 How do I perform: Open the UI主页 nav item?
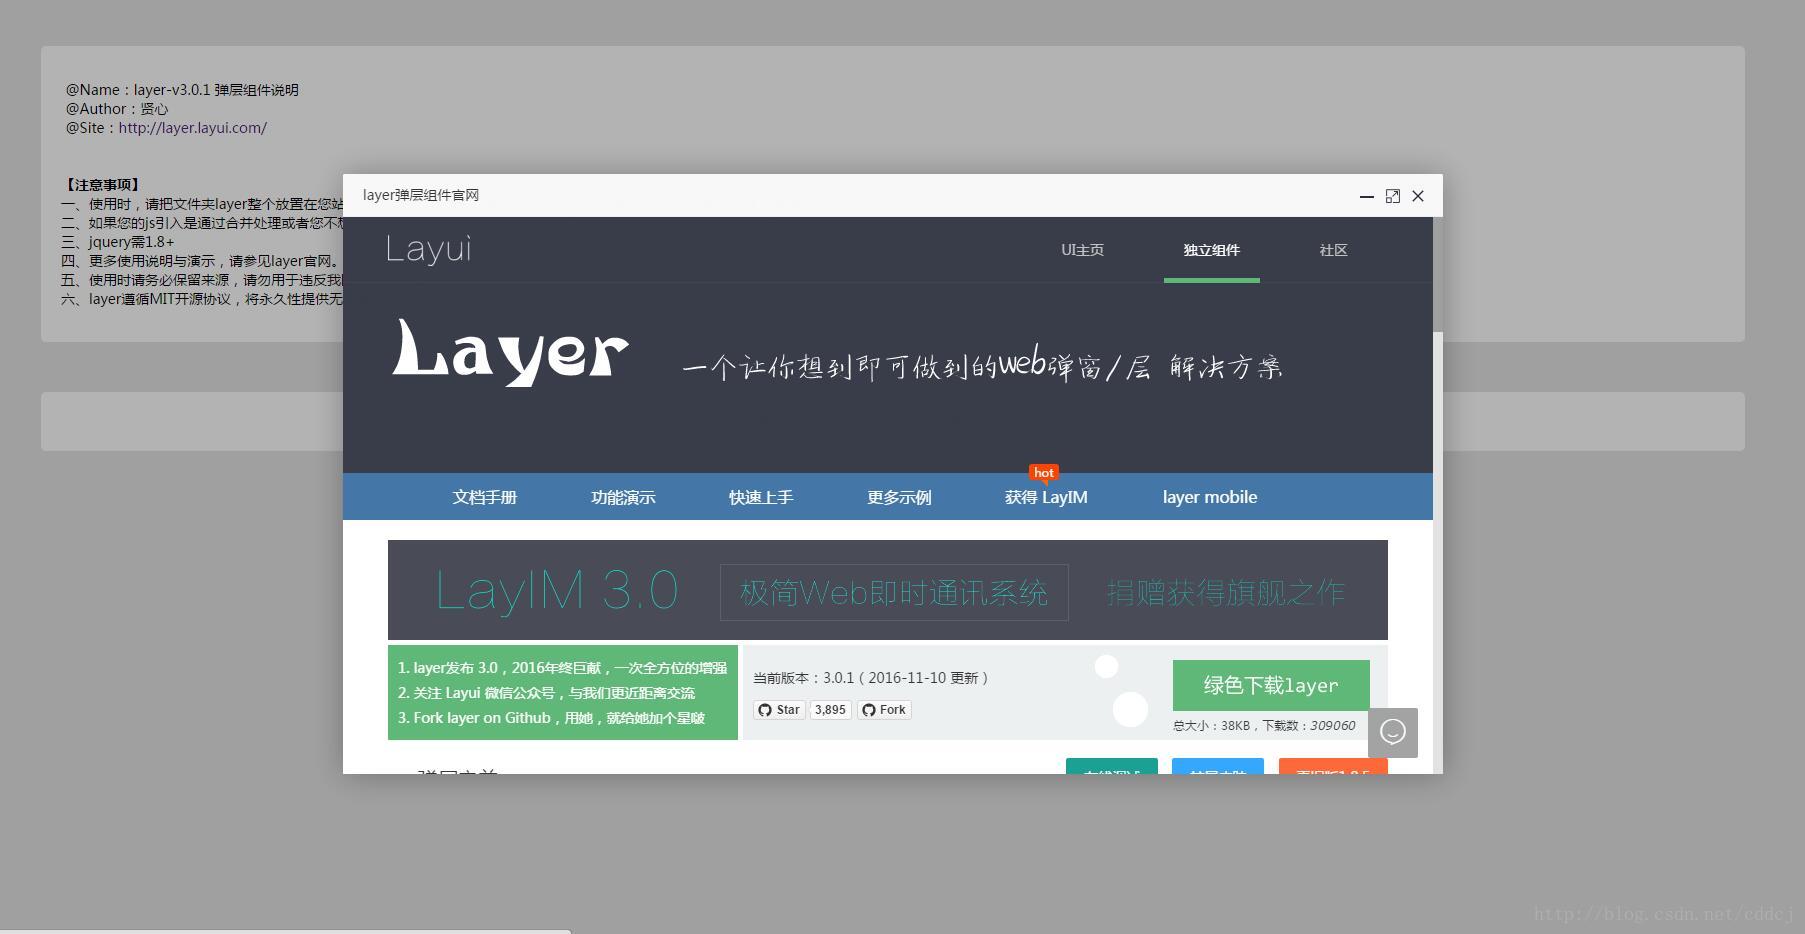click(1082, 250)
